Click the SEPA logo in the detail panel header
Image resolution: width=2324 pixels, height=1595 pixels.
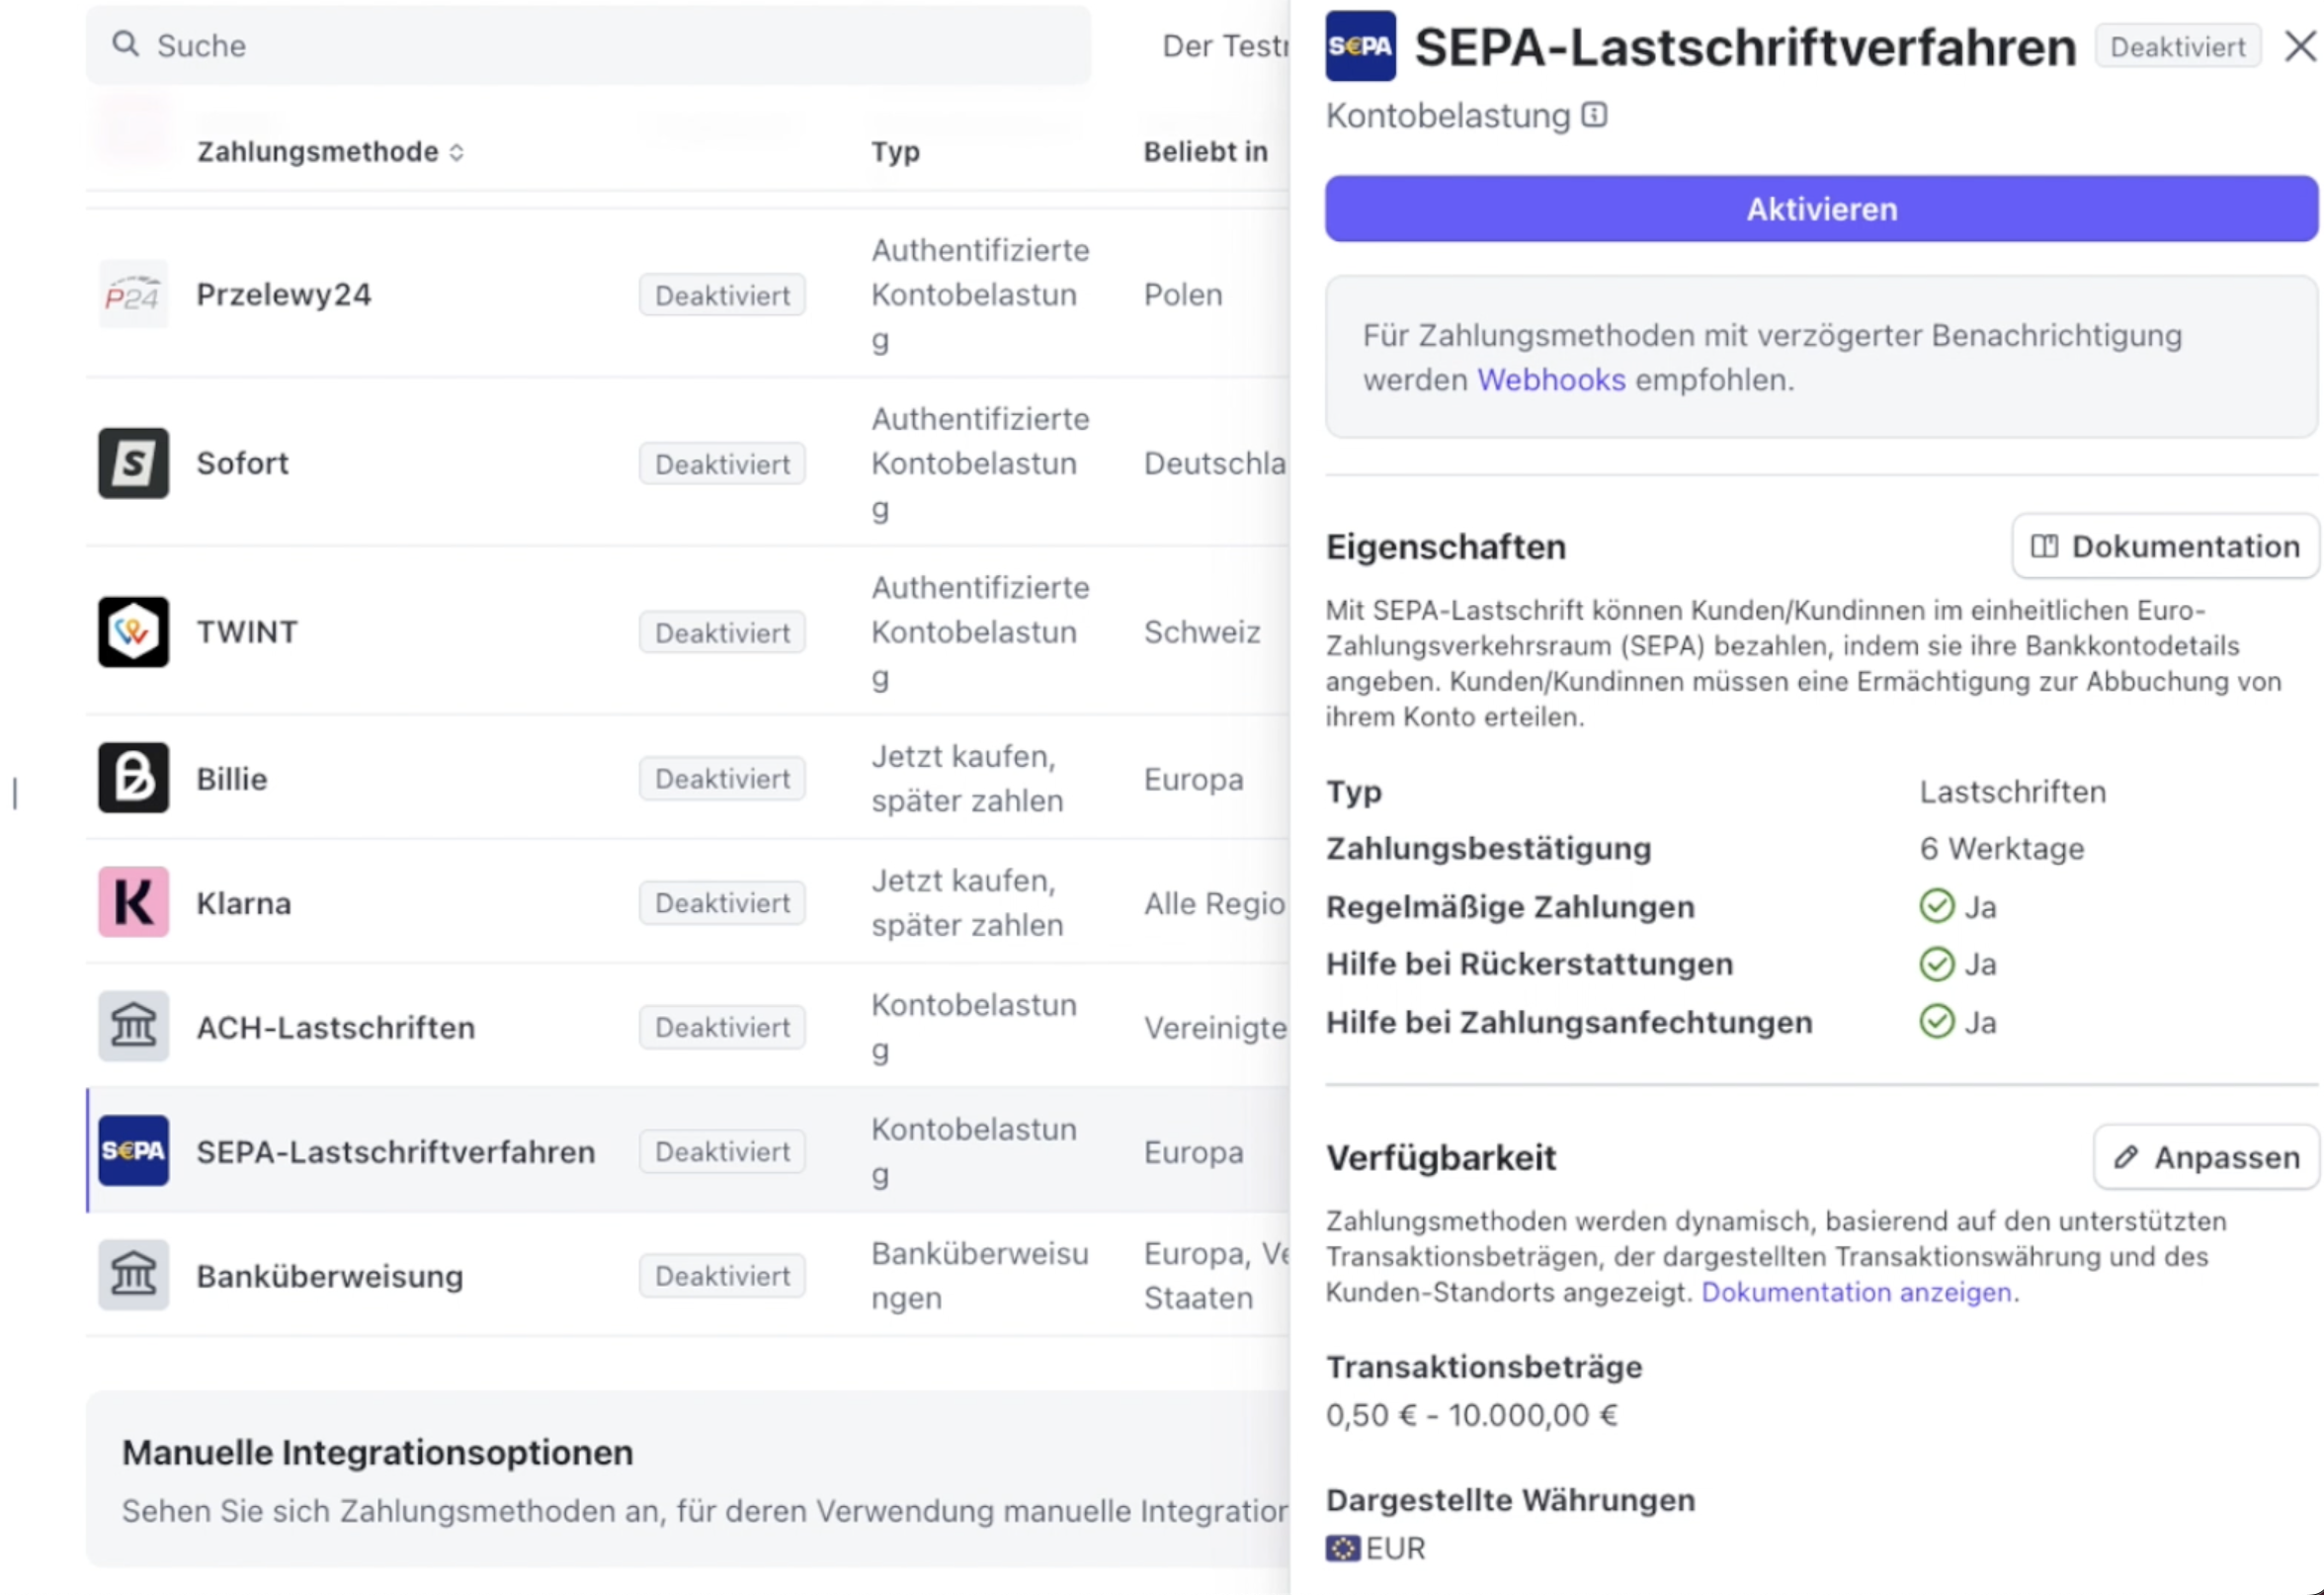[x=1360, y=46]
